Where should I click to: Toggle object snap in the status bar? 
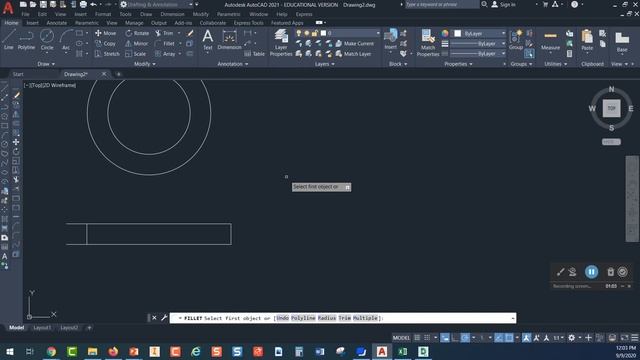509,338
